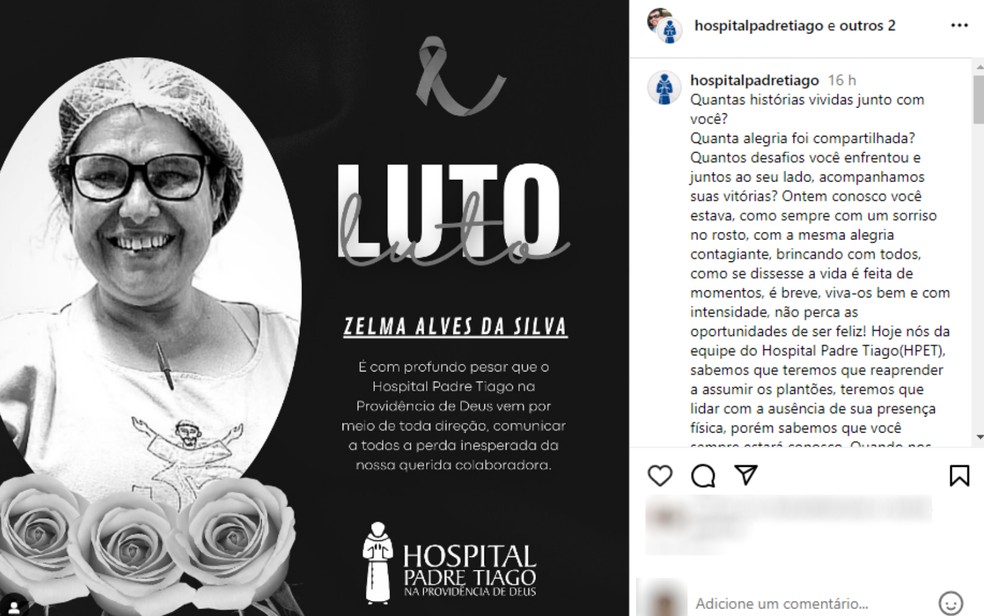Share post via paper plane icon
This screenshot has height=616, width=984.
746,475
